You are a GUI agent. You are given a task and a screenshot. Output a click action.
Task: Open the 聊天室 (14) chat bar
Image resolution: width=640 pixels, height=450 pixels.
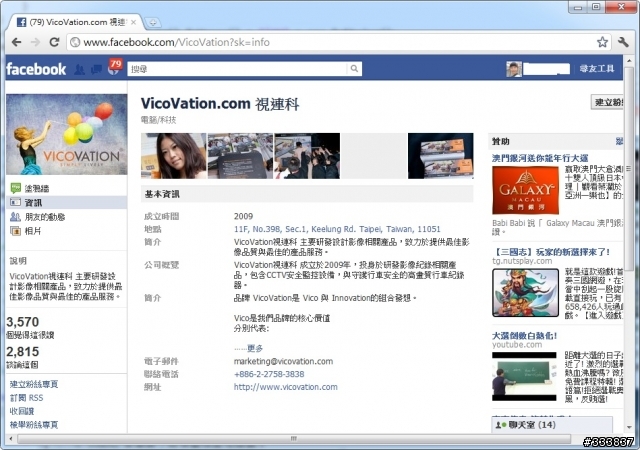pos(552,425)
